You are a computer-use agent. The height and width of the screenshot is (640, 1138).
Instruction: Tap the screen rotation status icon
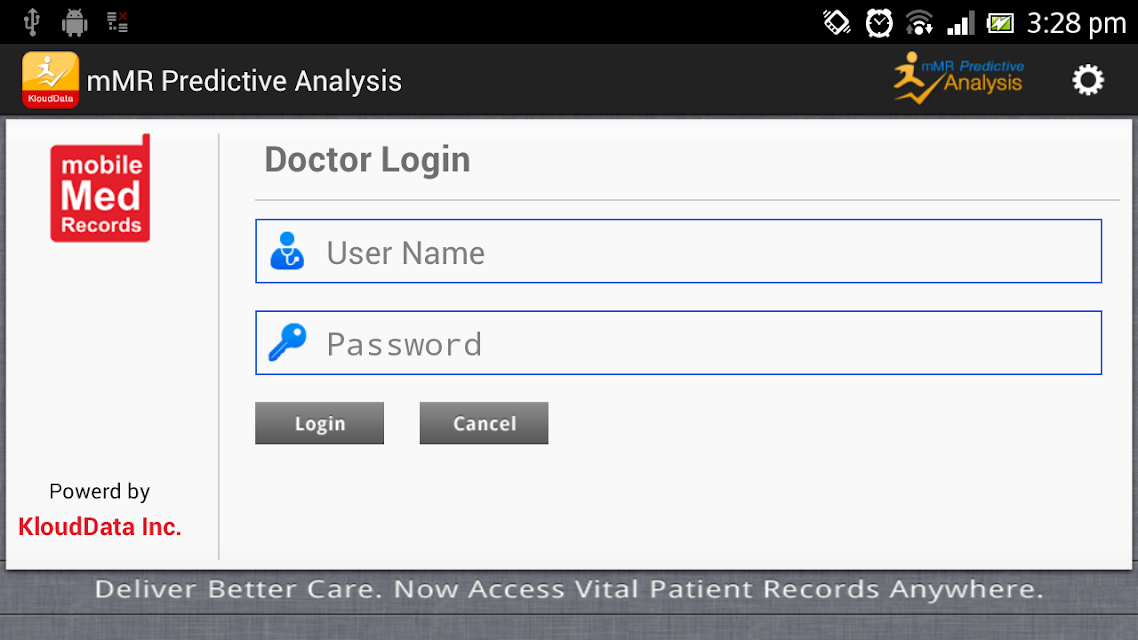click(x=837, y=22)
